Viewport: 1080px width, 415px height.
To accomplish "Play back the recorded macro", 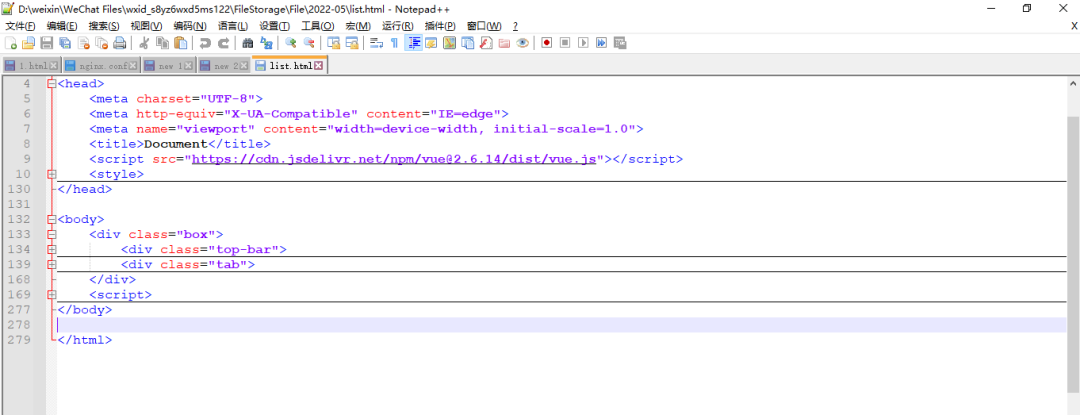I will 583,43.
